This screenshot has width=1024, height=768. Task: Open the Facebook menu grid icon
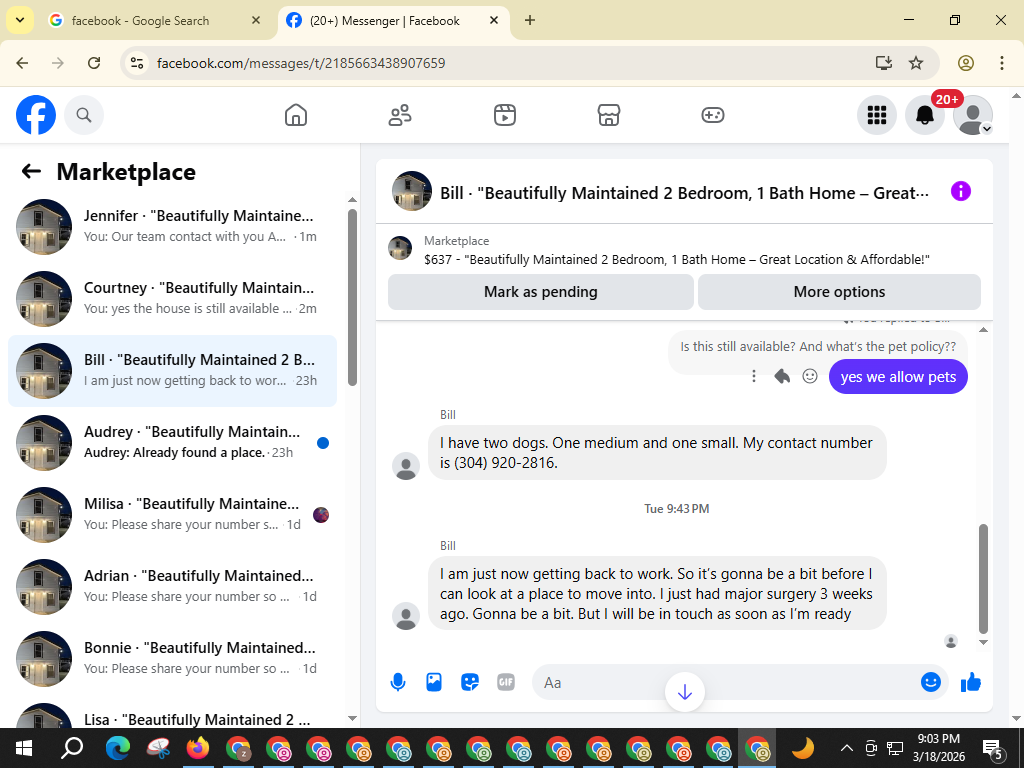click(876, 116)
